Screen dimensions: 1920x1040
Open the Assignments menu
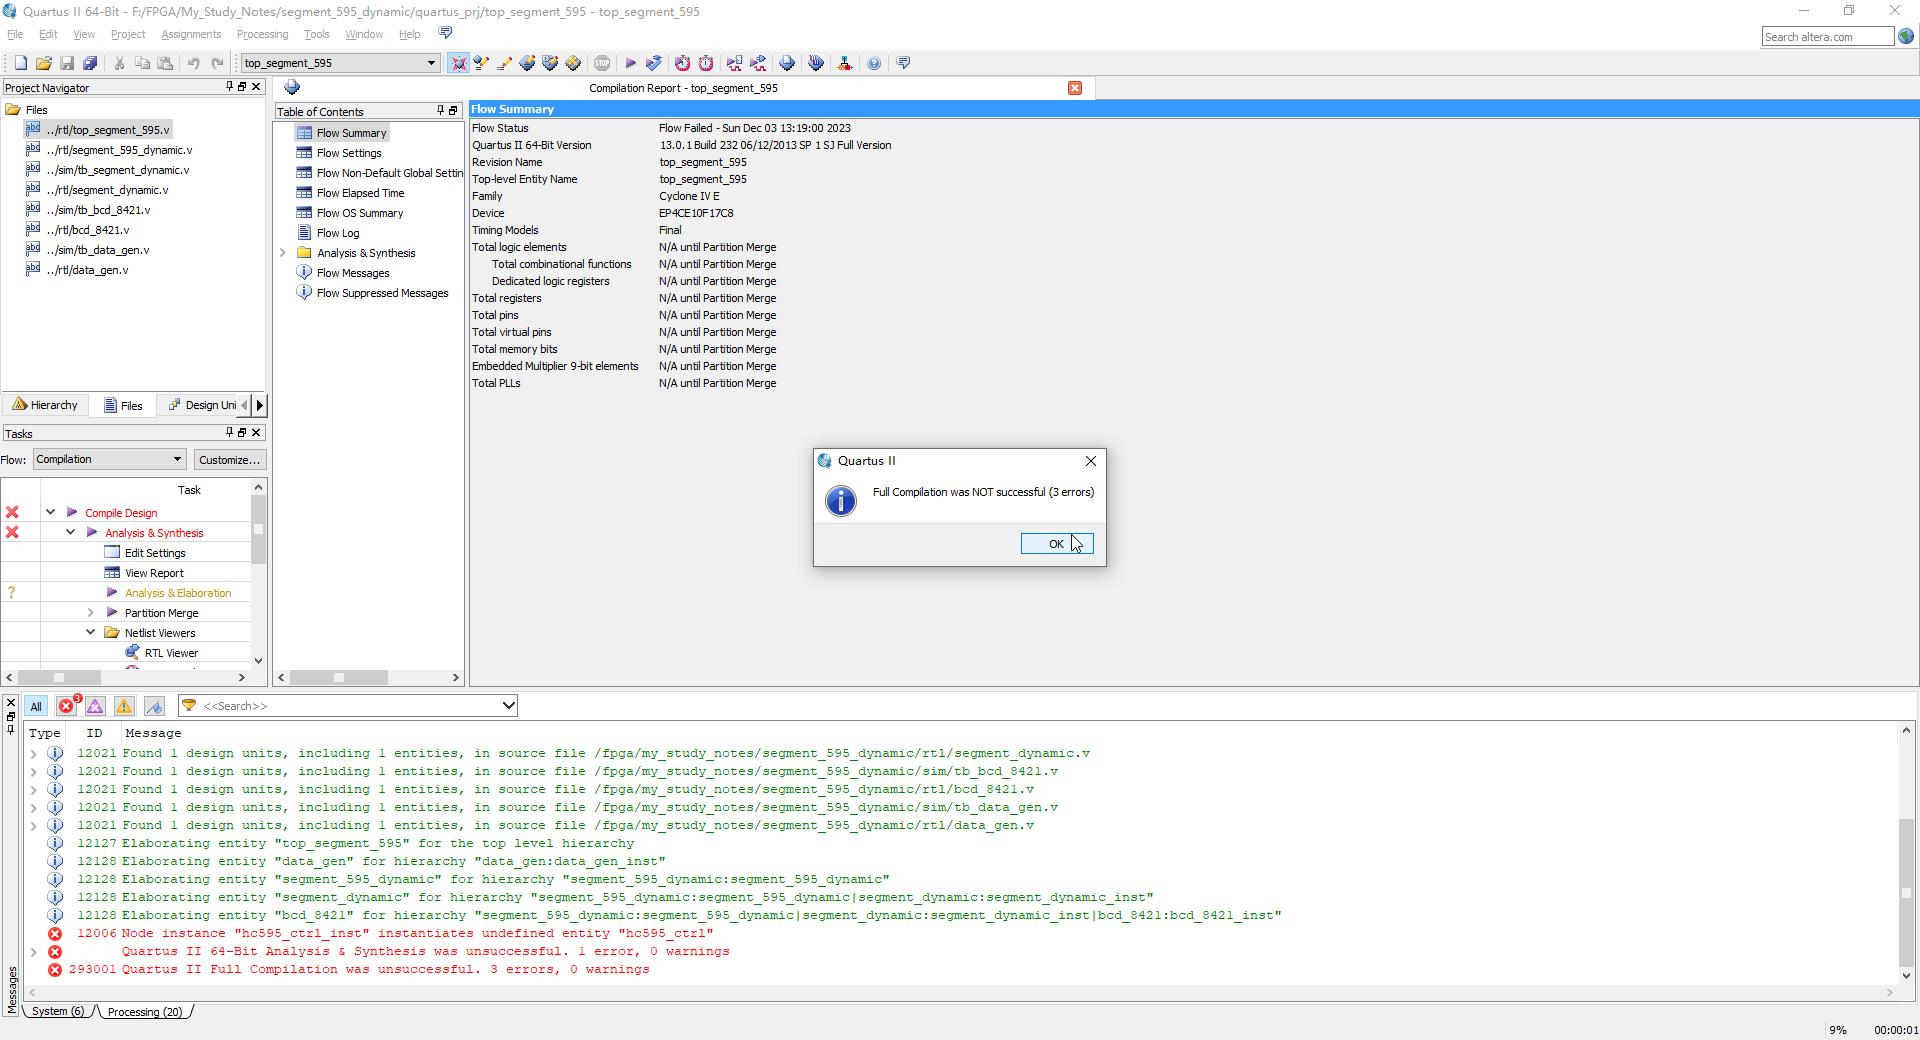coord(191,34)
